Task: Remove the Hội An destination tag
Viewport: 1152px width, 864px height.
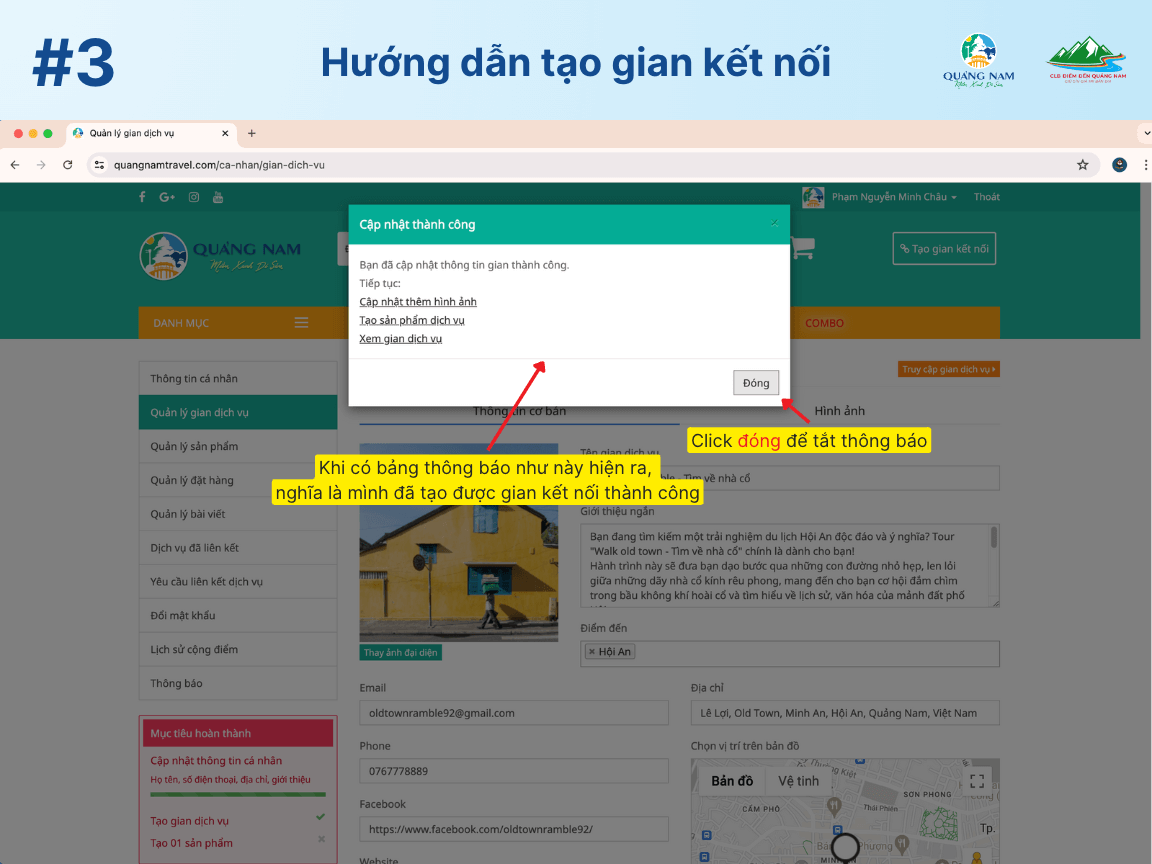Action: click(591, 652)
